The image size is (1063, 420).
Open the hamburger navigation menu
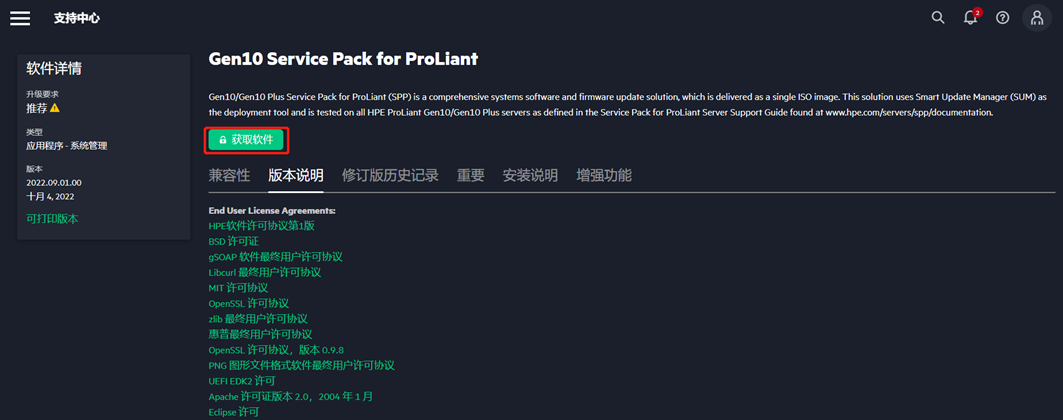point(20,18)
